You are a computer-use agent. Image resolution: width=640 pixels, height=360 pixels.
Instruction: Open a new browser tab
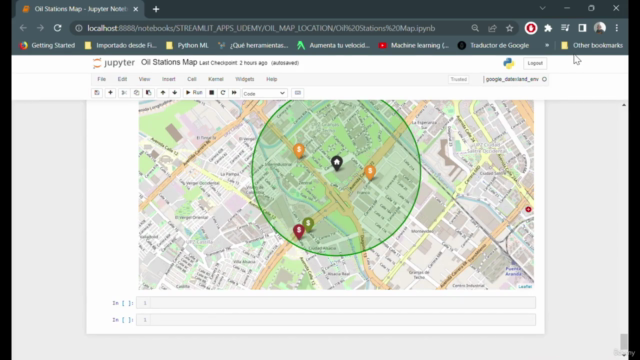156,9
